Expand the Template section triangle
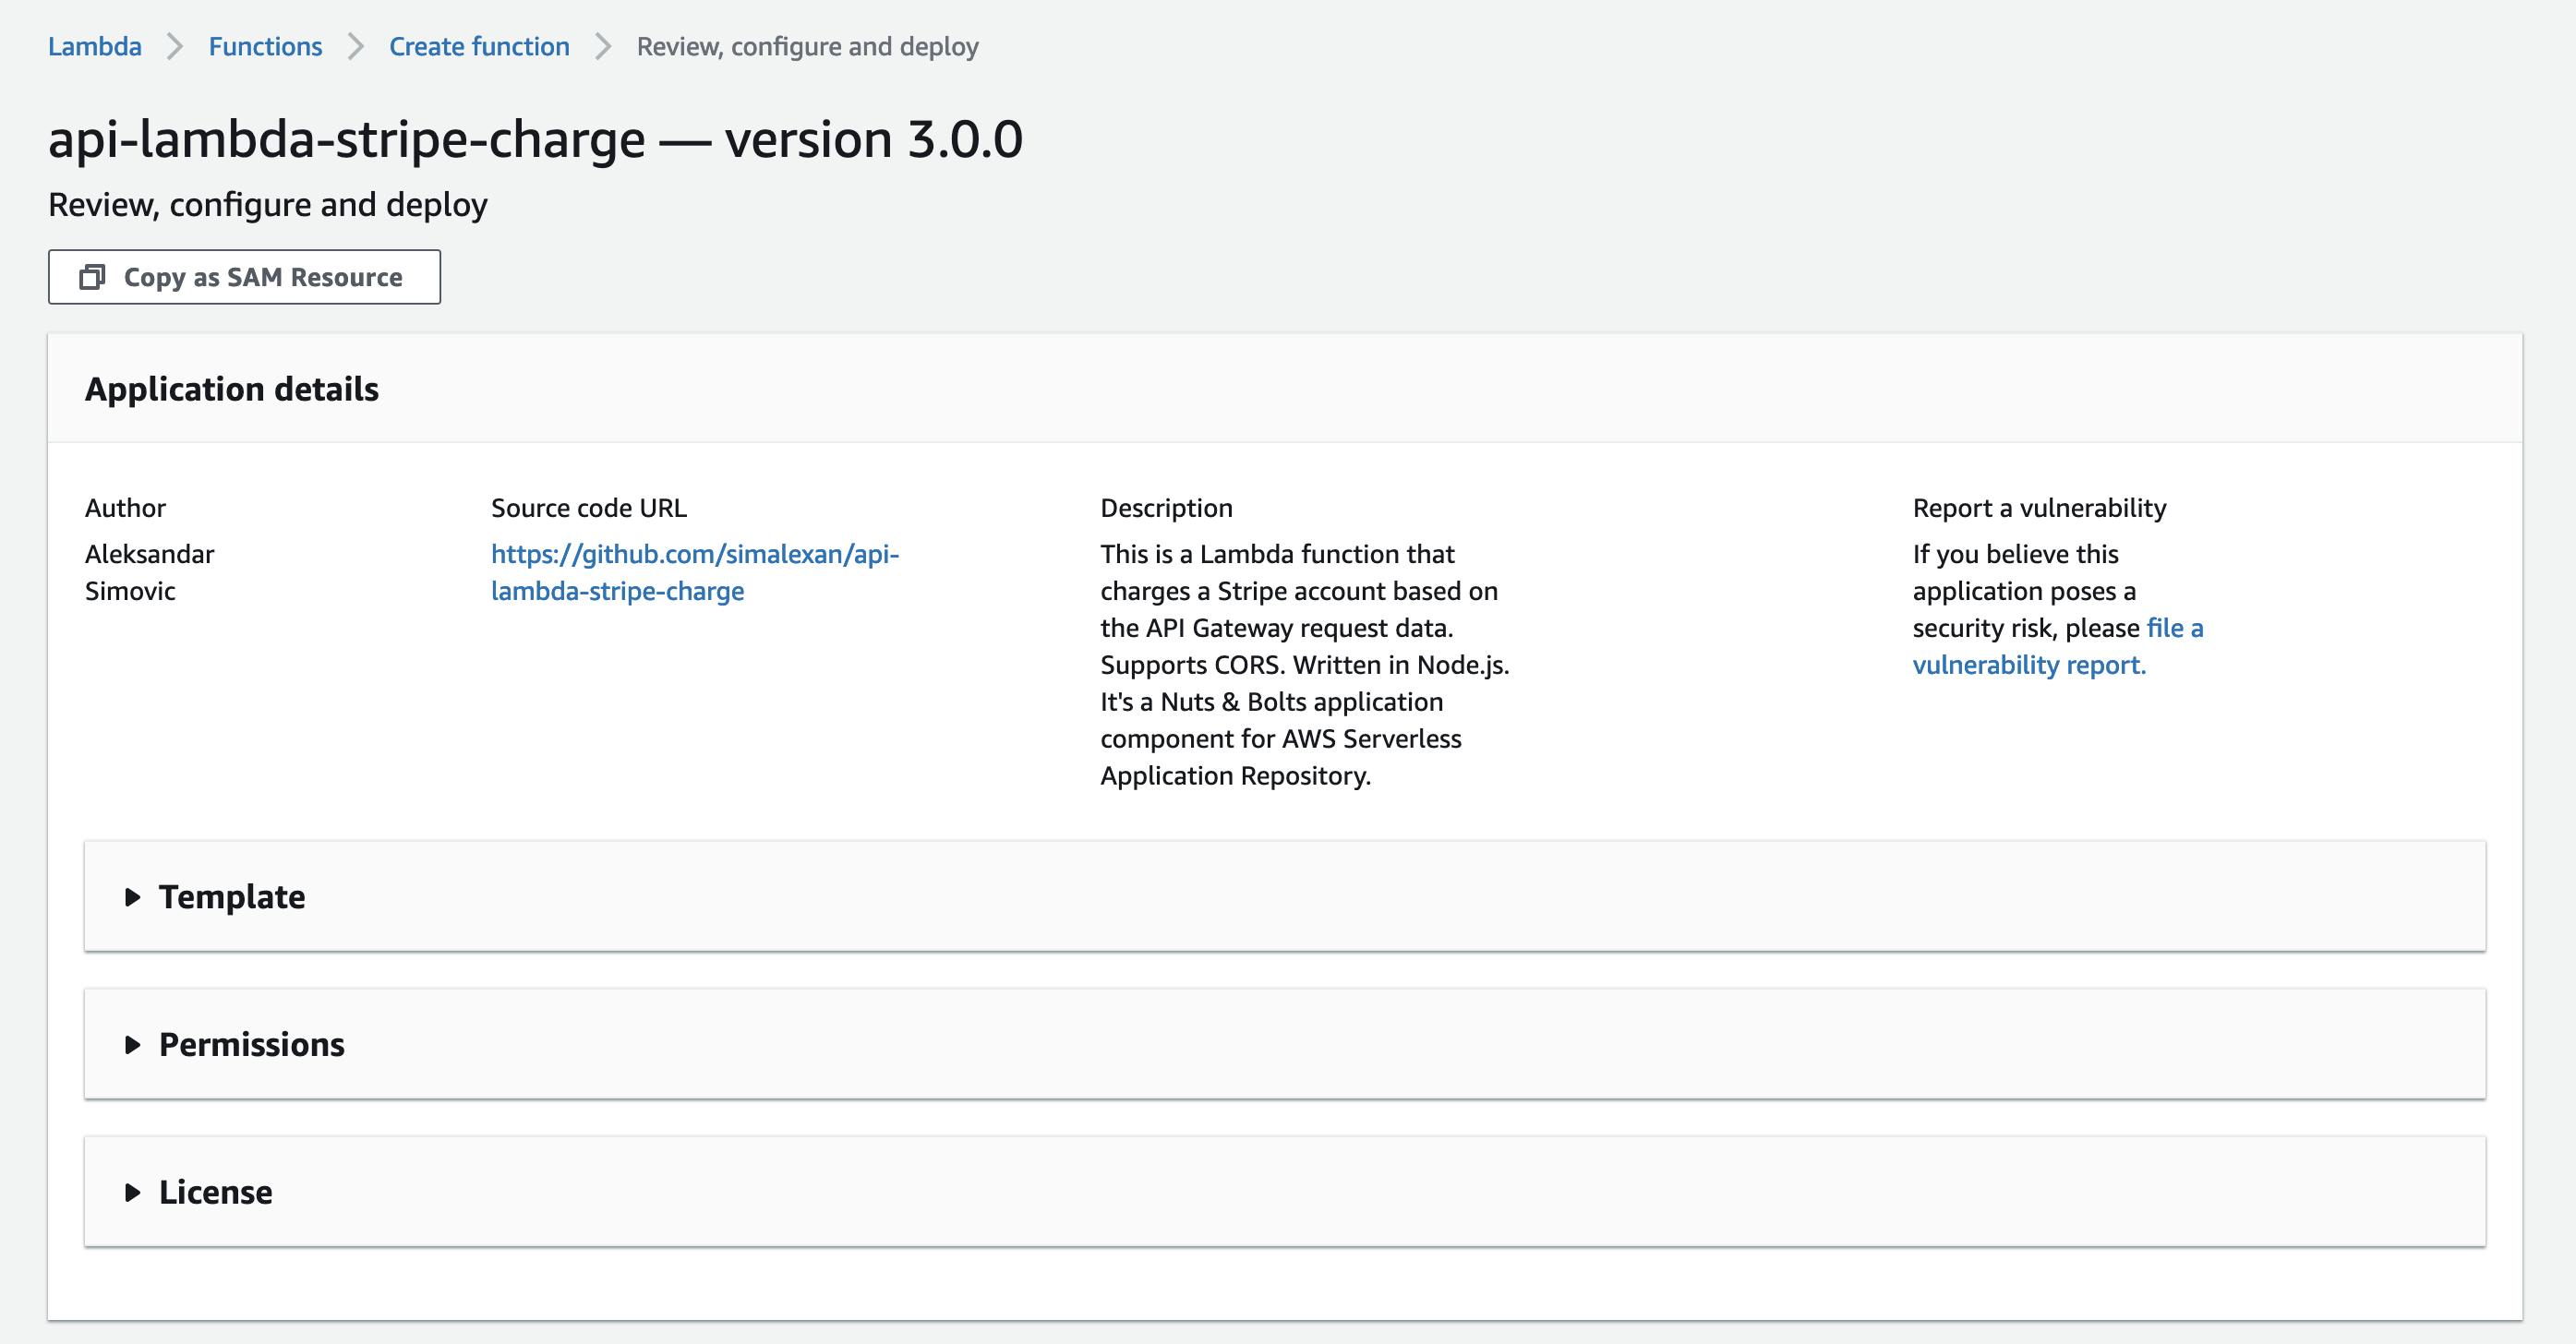Image resolution: width=2576 pixels, height=1344 pixels. 132,897
